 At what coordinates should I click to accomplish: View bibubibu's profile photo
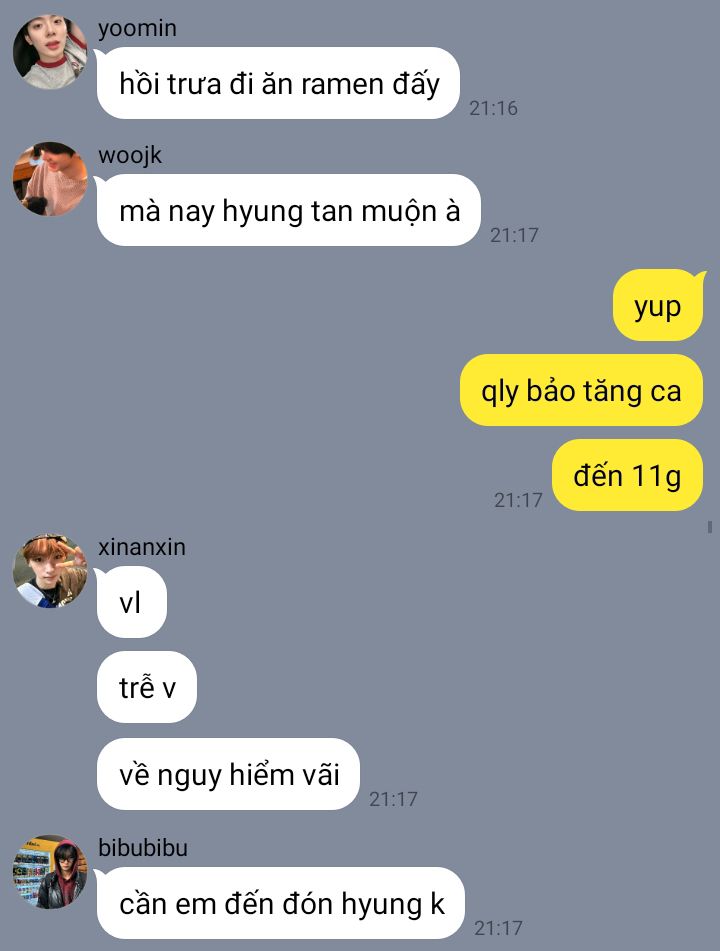pos(50,872)
